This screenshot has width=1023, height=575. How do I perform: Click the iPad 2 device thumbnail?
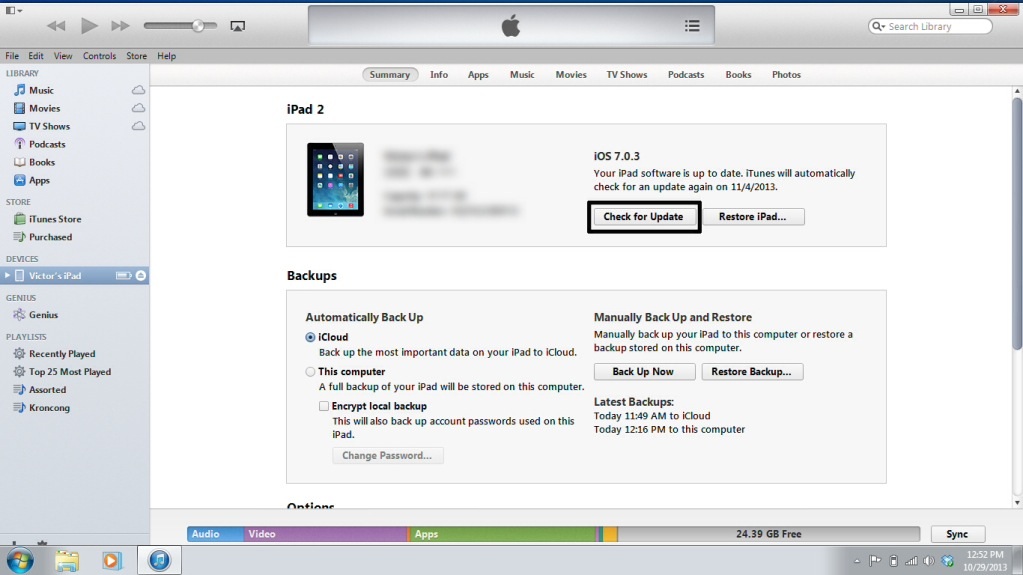coord(335,179)
